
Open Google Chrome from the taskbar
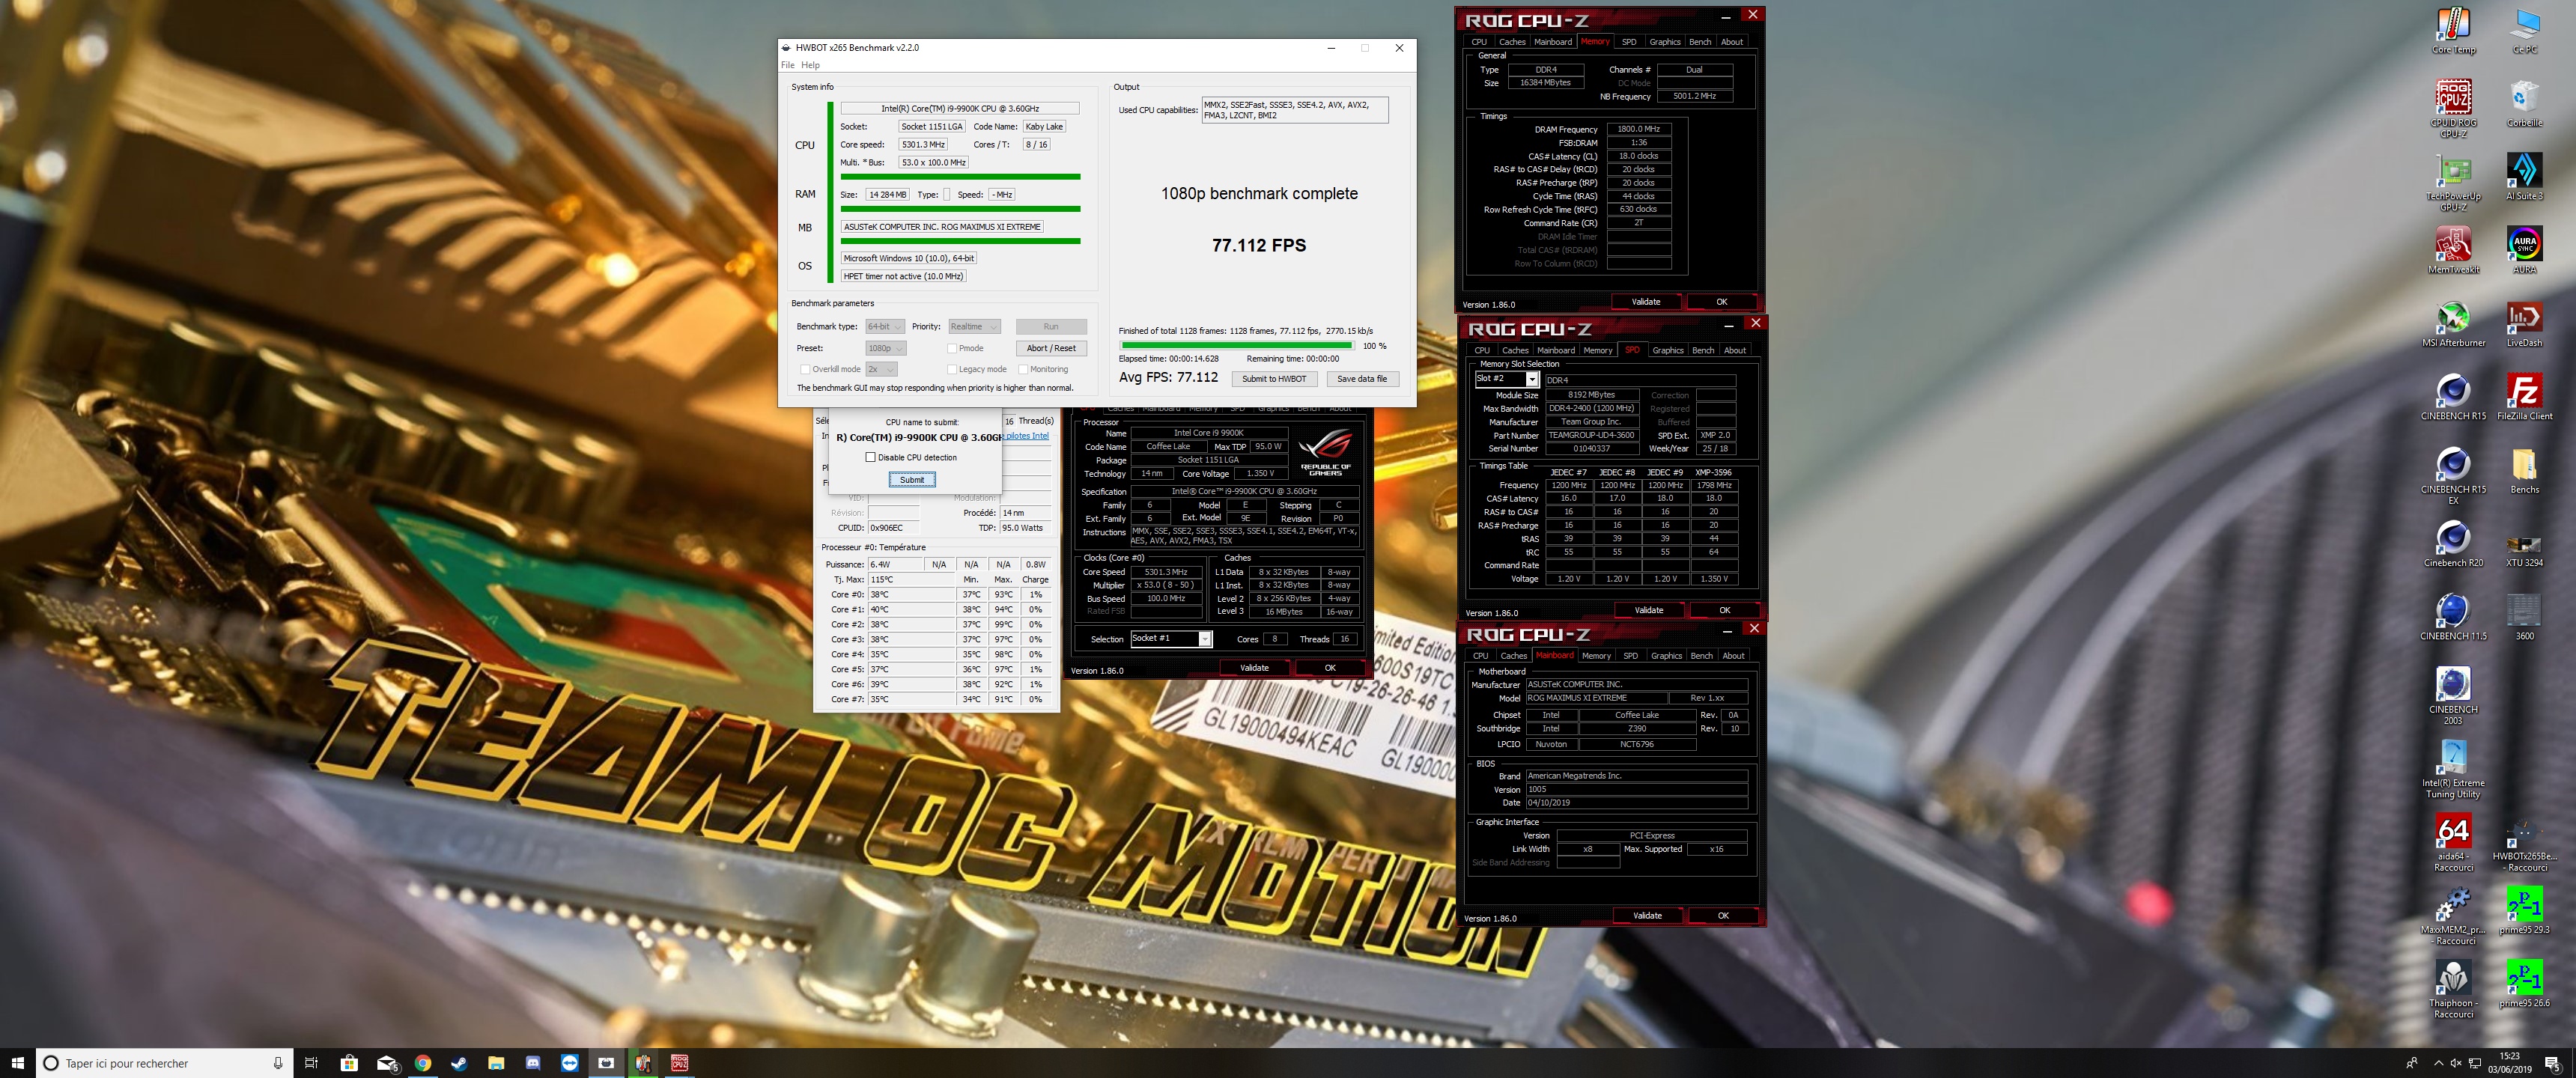point(423,1063)
